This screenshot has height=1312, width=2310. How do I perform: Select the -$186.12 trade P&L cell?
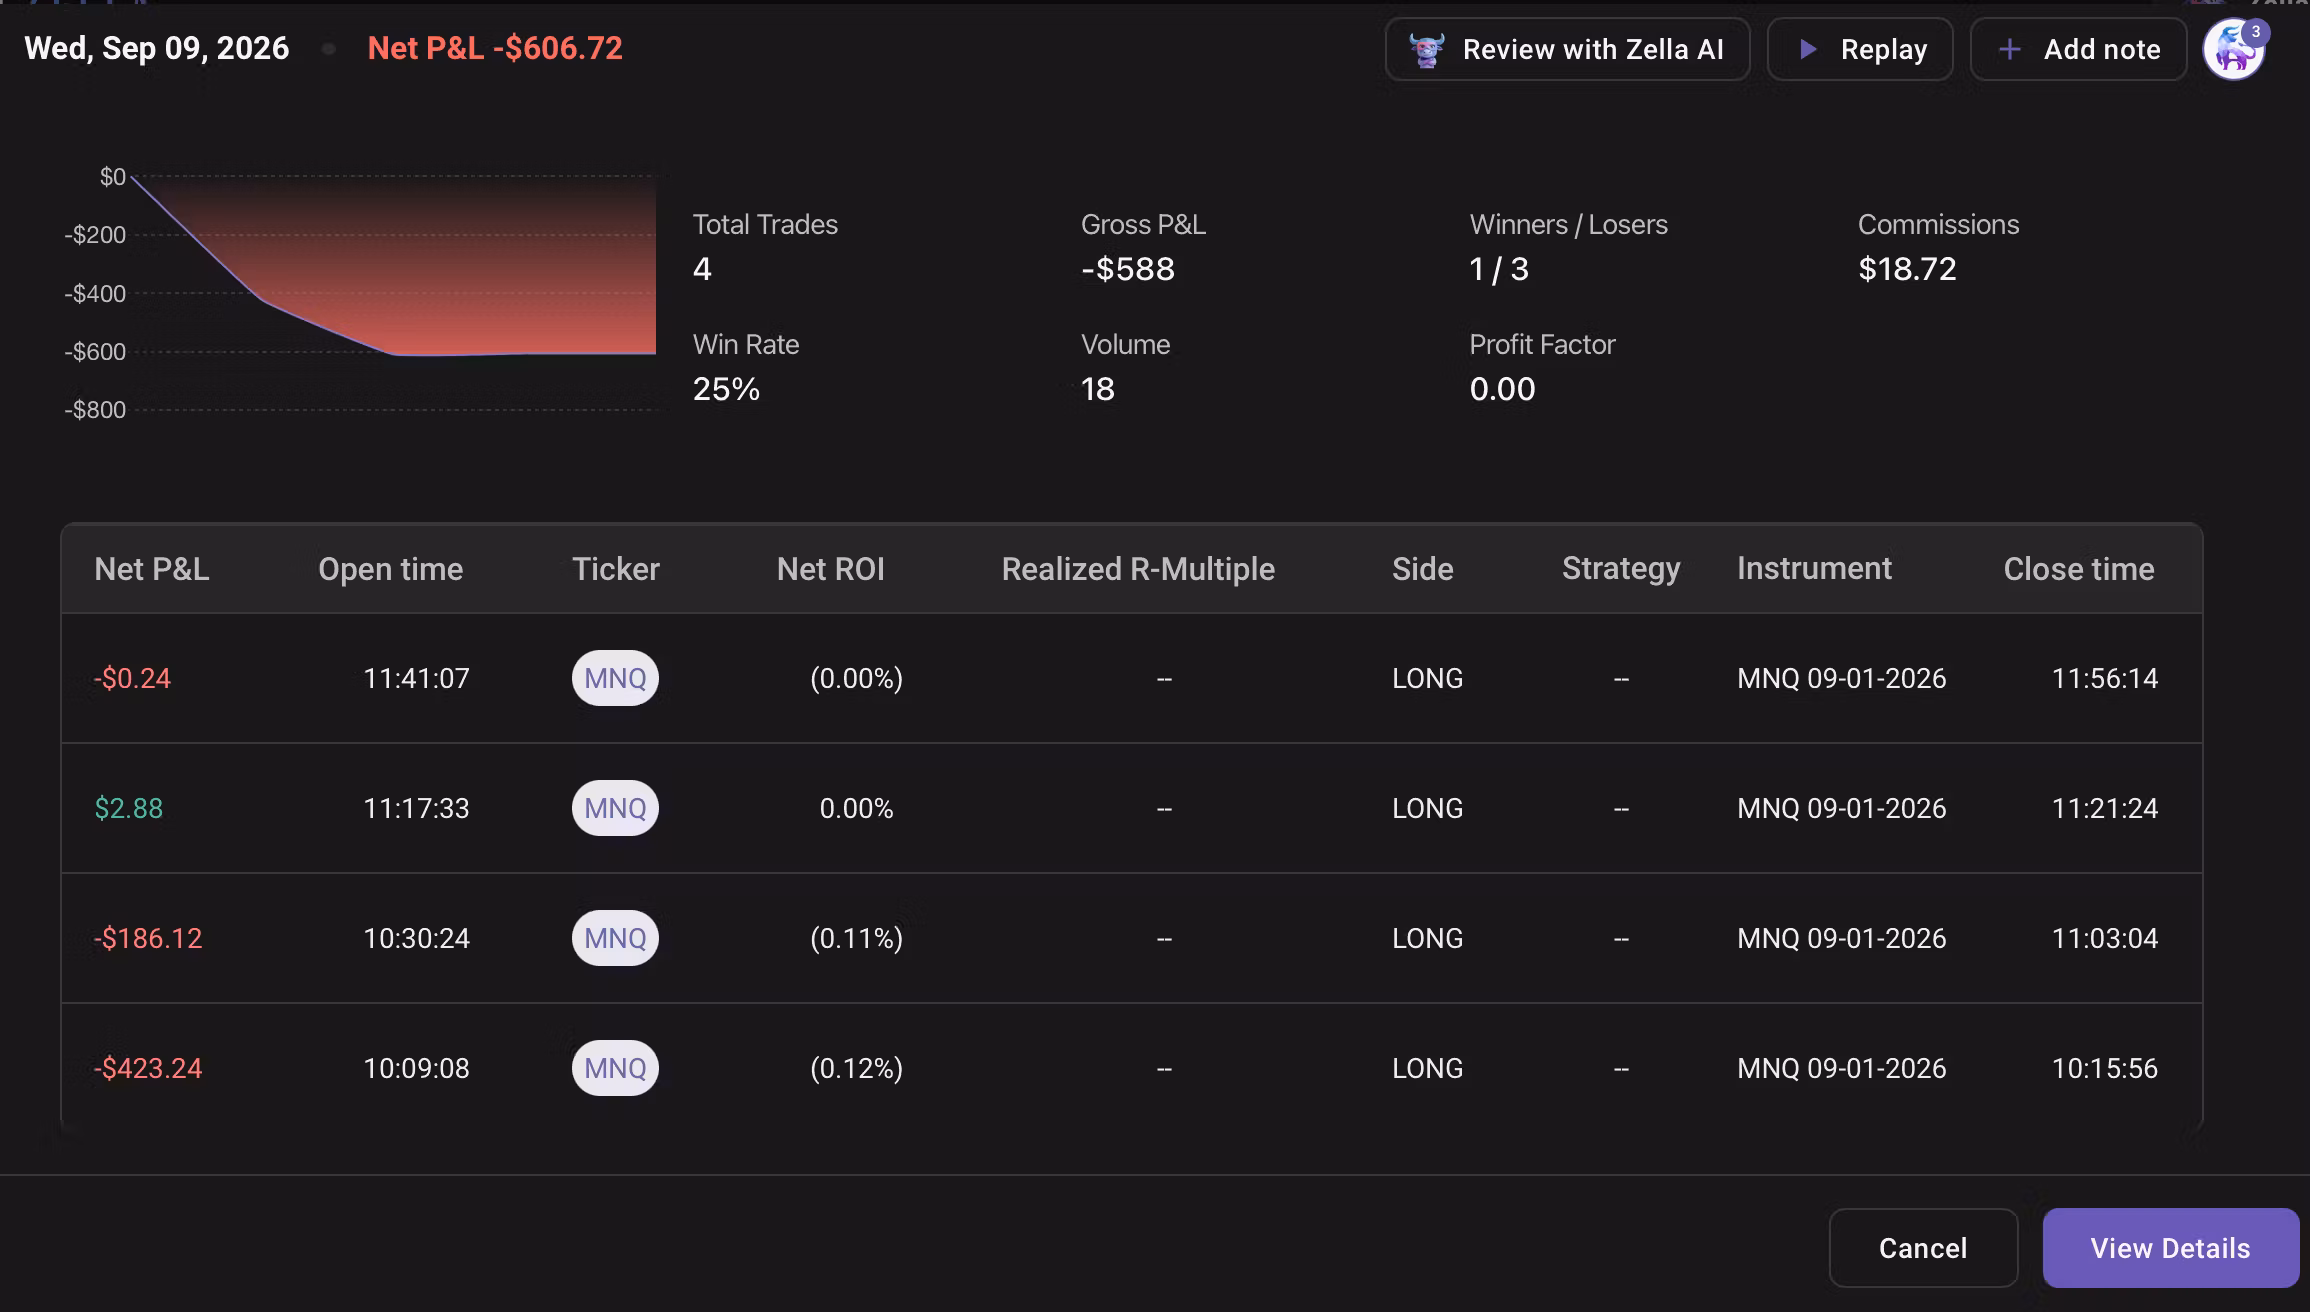click(148, 938)
